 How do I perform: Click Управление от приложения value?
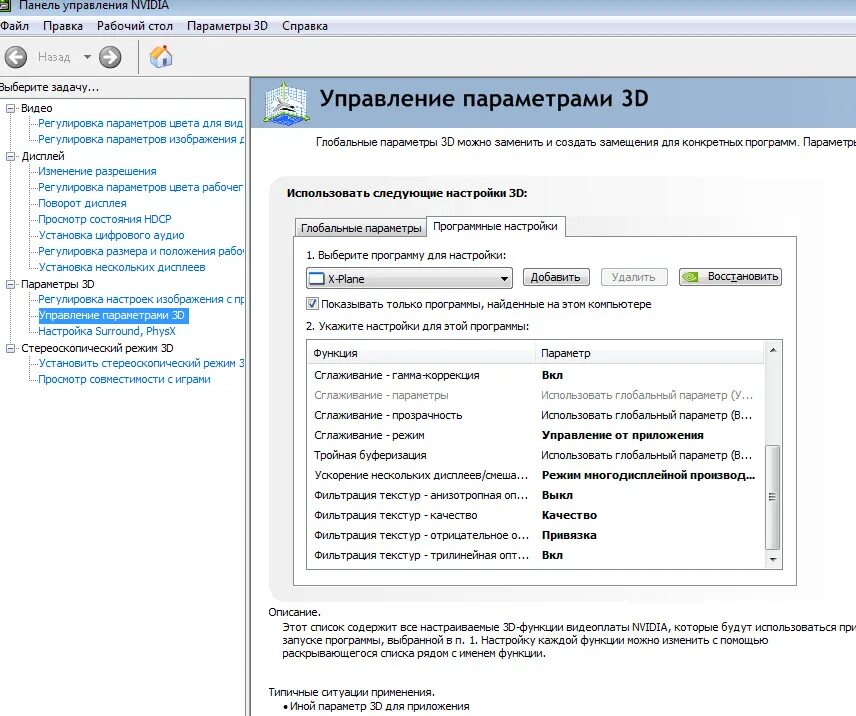point(622,435)
